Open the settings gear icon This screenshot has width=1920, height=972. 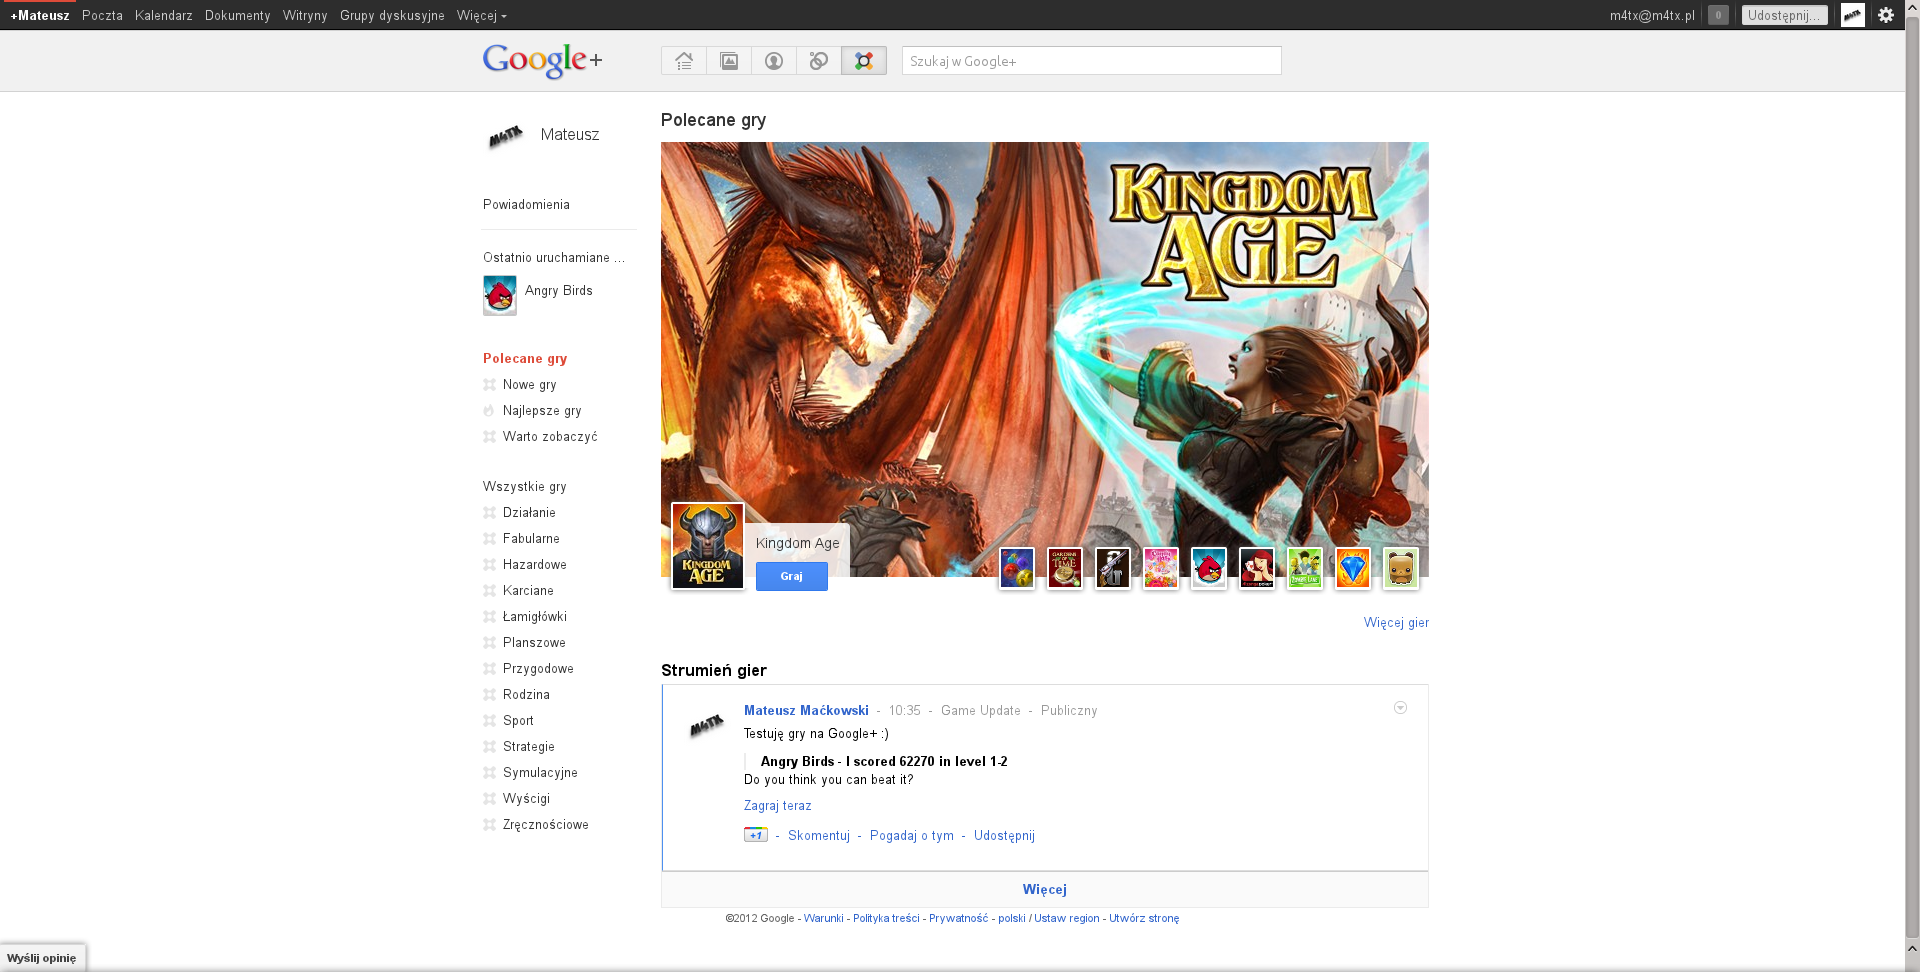pos(1886,15)
